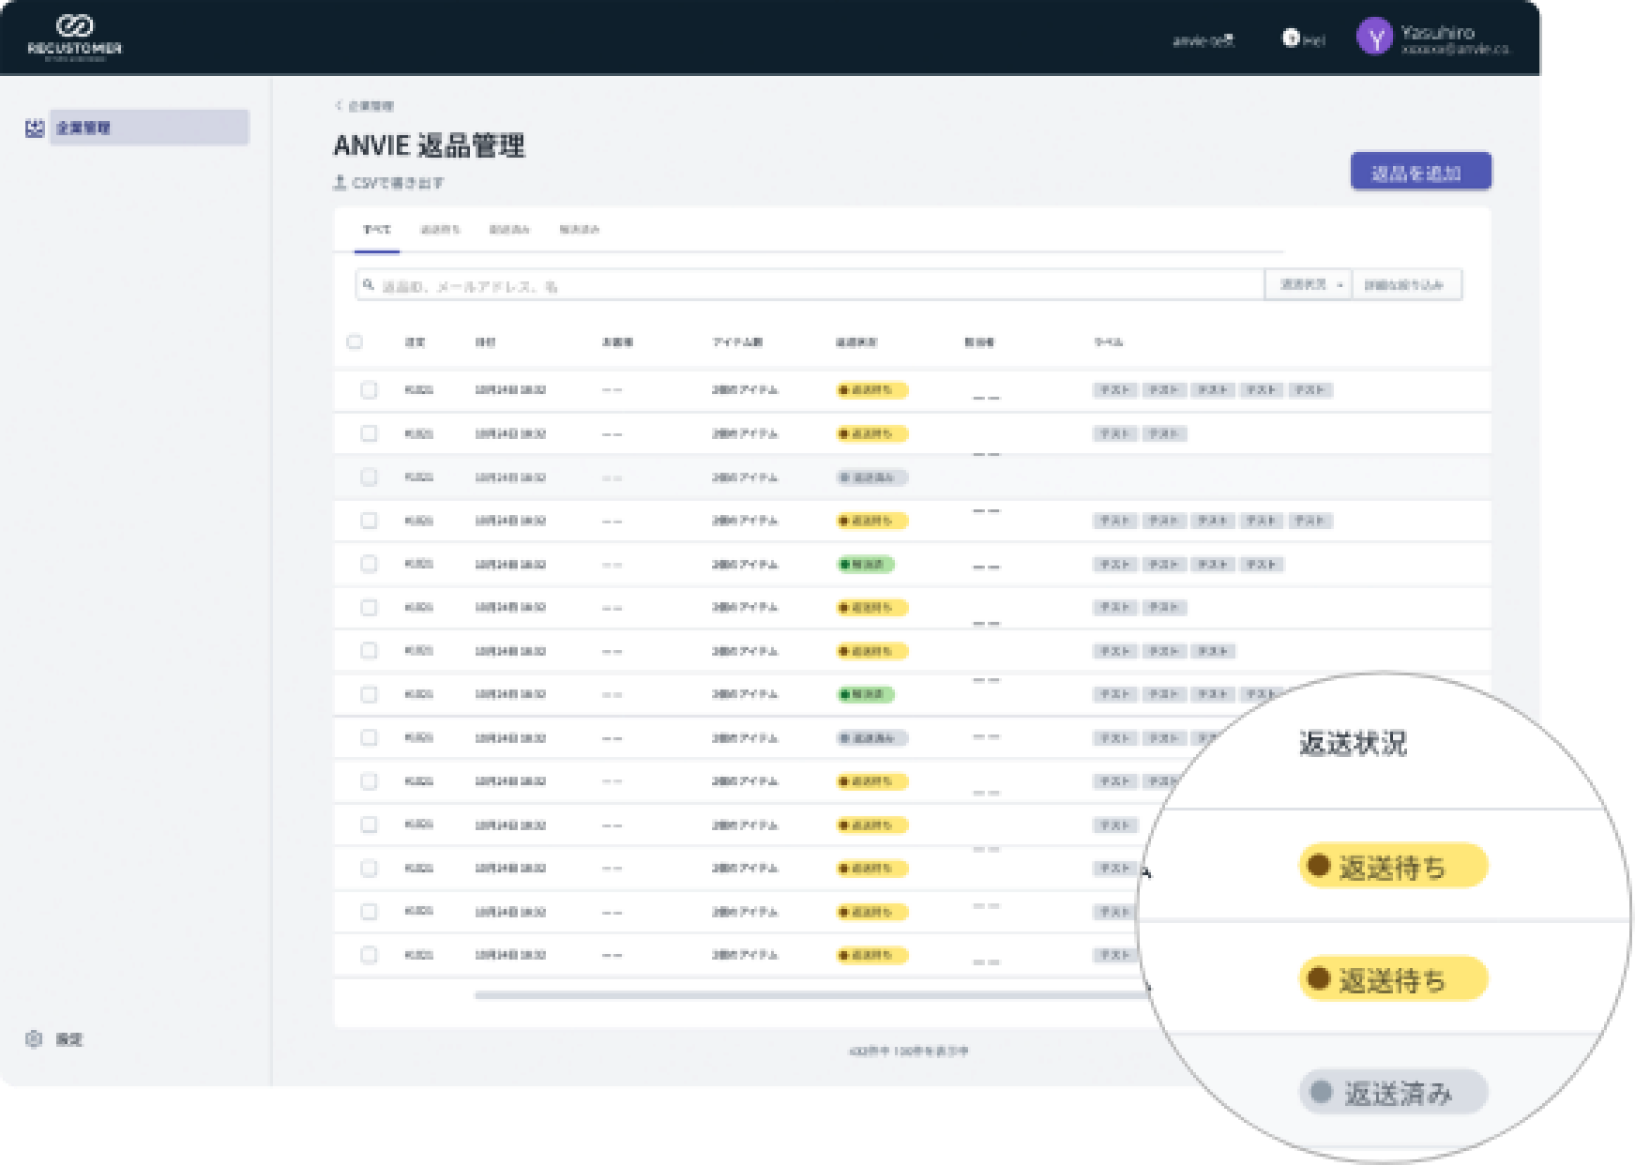The height and width of the screenshot is (1166, 1635).
Task: Click the 返品を追加 button
Action: 1420,172
